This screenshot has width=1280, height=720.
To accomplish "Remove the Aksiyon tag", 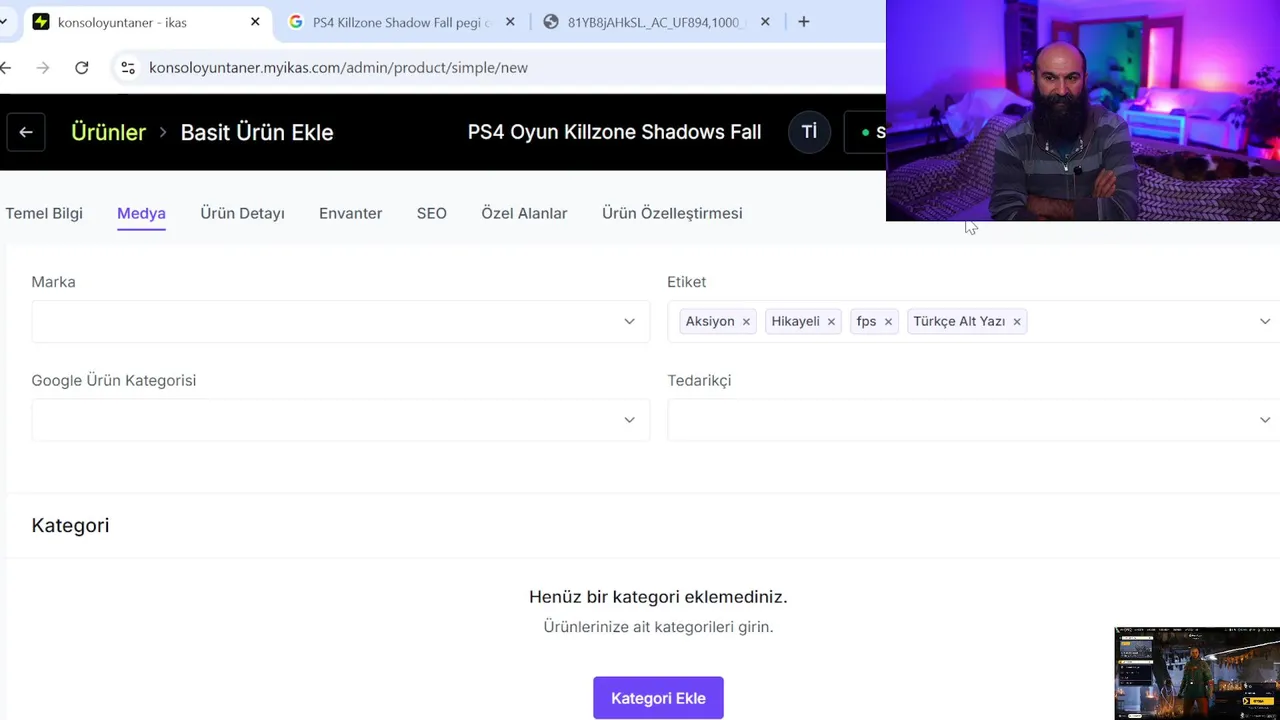I will (746, 322).
